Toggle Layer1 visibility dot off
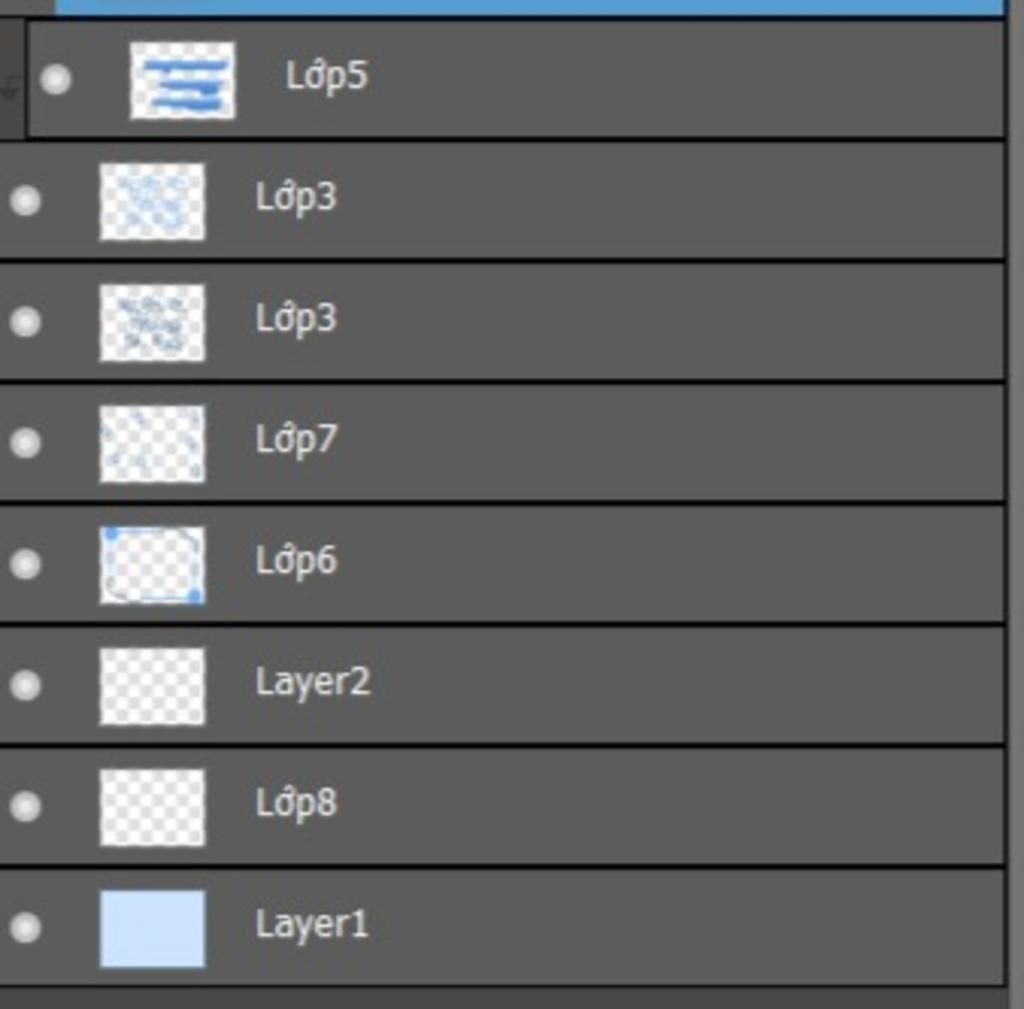Image resolution: width=1024 pixels, height=1009 pixels. click(25, 927)
